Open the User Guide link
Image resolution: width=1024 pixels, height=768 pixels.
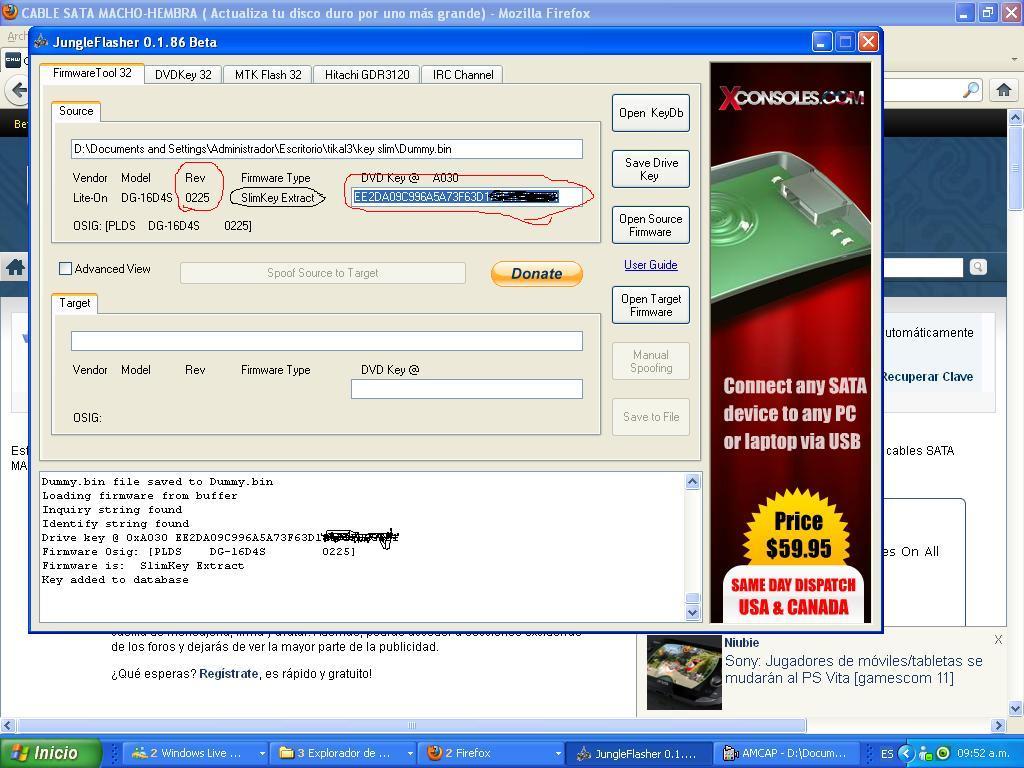[650, 264]
